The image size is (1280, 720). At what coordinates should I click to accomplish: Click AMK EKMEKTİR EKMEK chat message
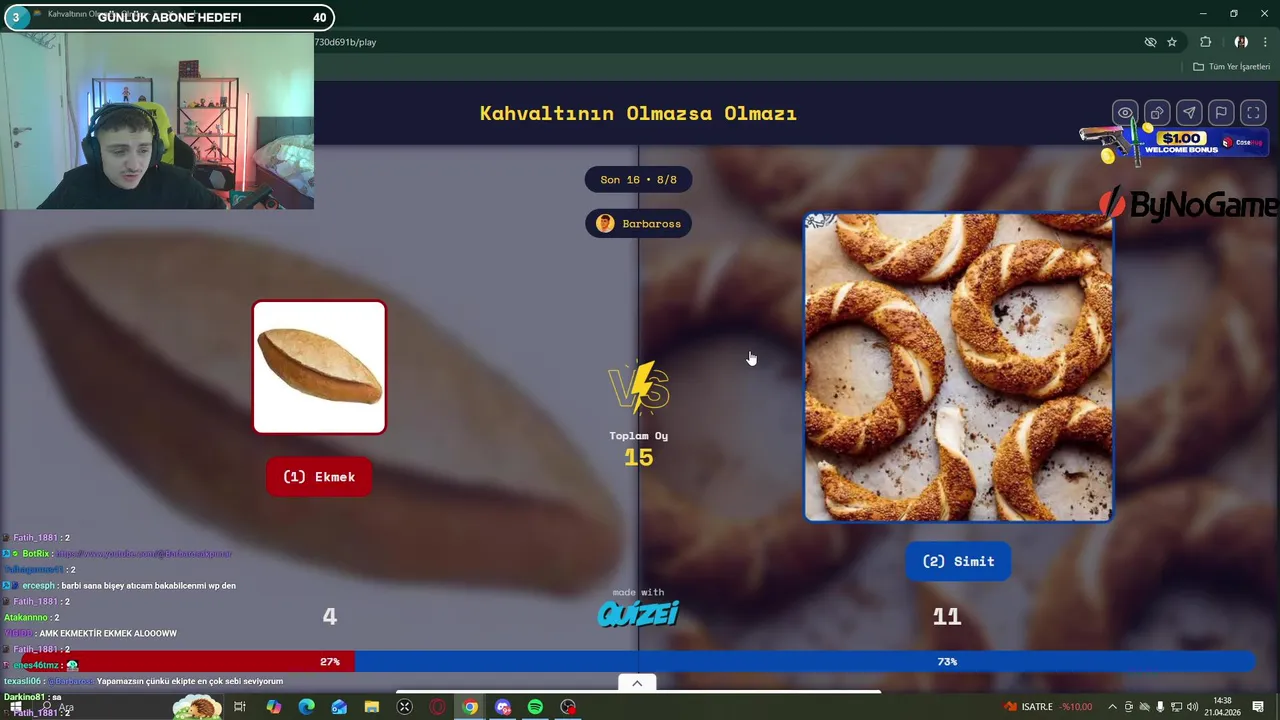coord(91,633)
